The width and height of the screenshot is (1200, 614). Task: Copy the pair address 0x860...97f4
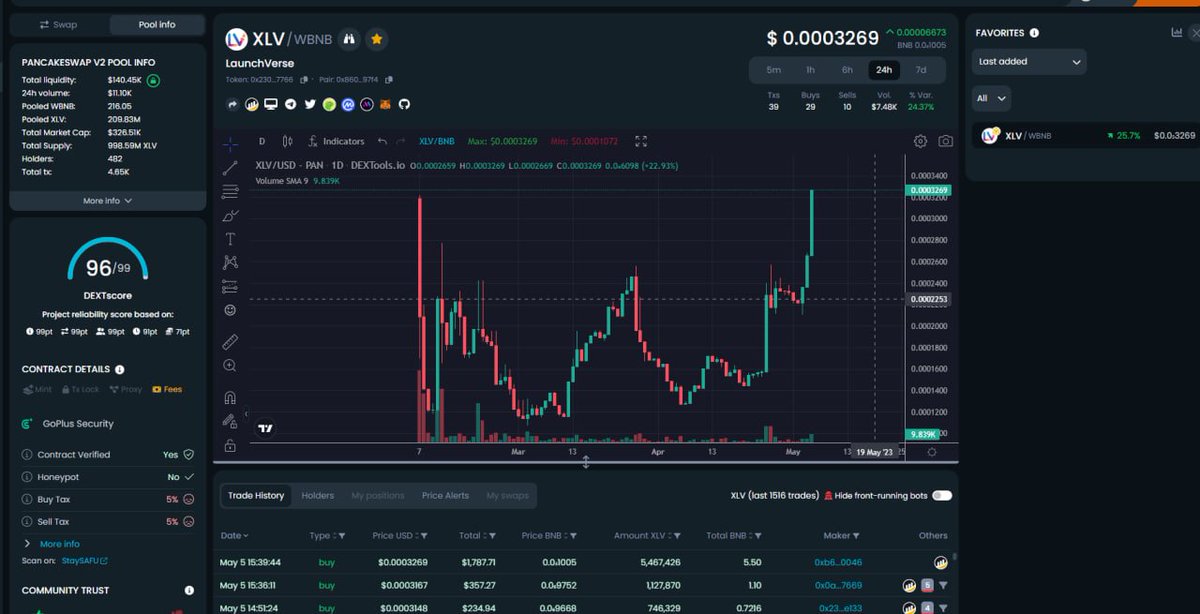388,80
